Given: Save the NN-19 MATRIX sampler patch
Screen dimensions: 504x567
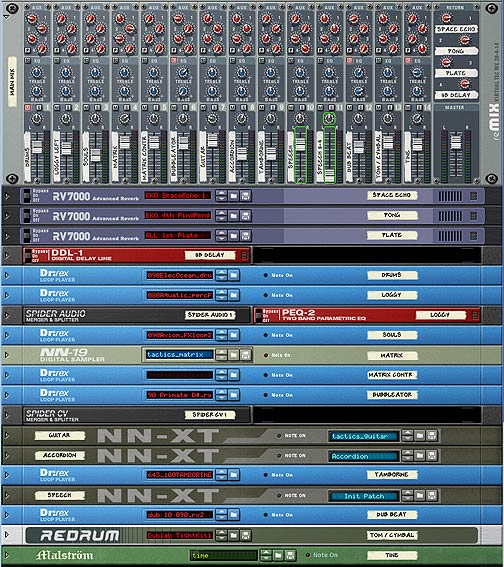Looking at the screenshot, I should click(x=245, y=355).
